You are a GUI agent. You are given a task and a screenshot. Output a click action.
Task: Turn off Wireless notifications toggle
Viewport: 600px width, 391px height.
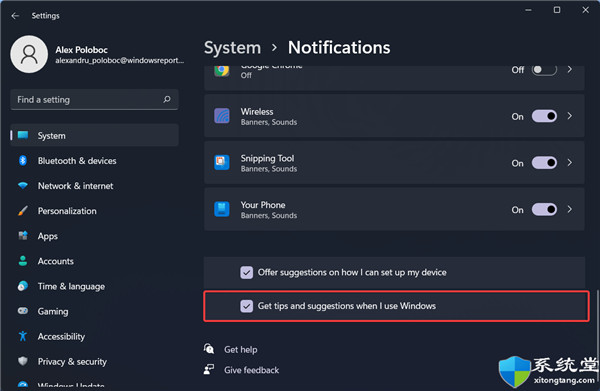point(544,116)
